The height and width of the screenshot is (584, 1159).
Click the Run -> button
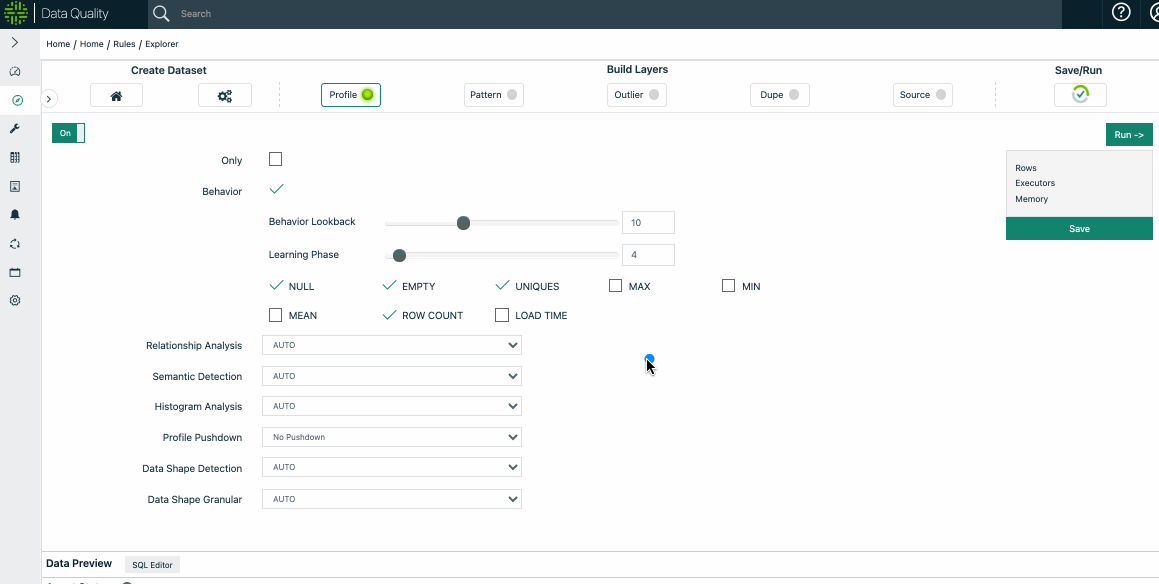(1129, 135)
